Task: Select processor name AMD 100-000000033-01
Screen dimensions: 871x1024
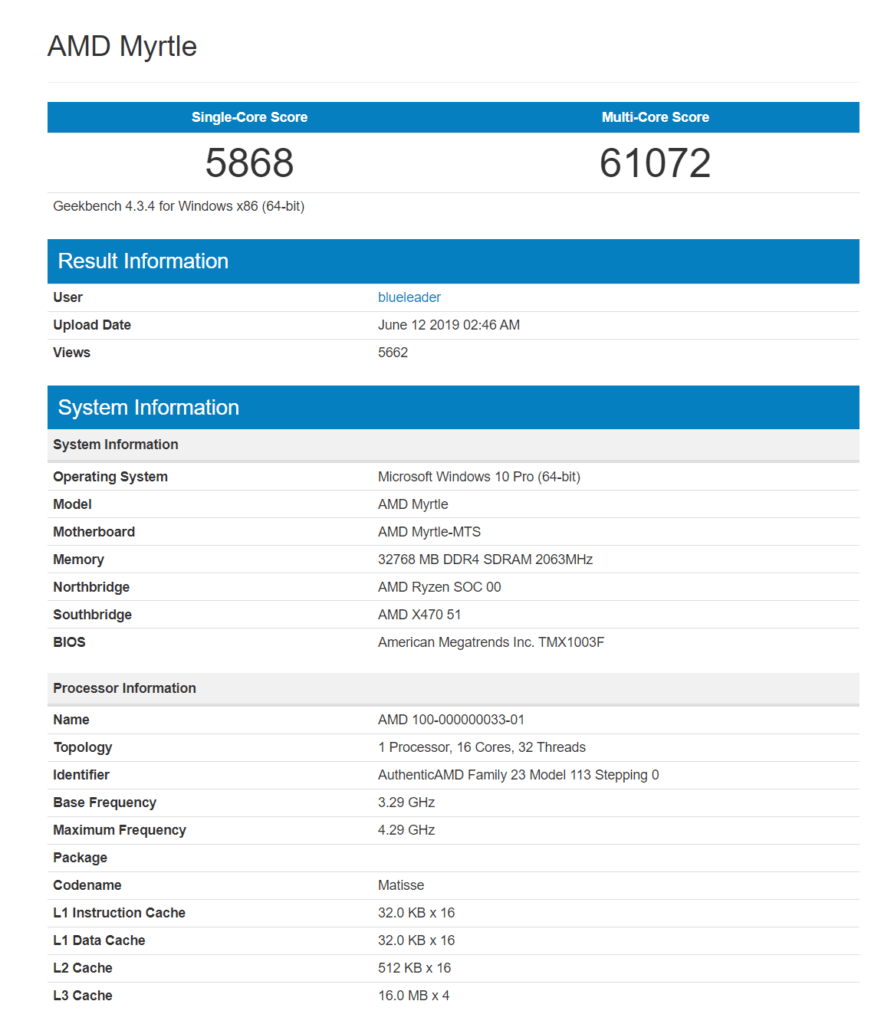Action: 451,720
